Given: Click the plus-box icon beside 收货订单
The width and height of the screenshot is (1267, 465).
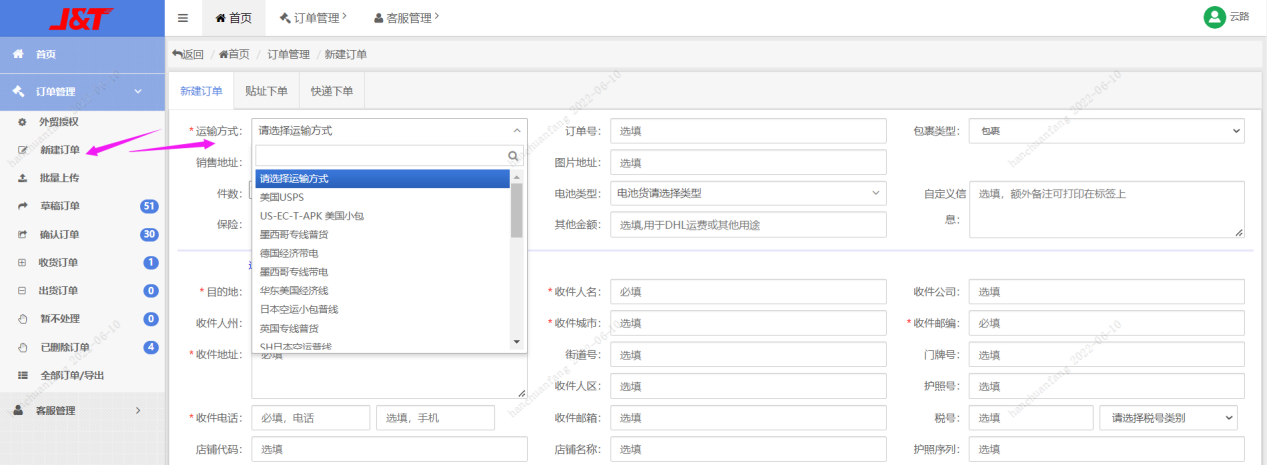Looking at the screenshot, I should [x=22, y=263].
